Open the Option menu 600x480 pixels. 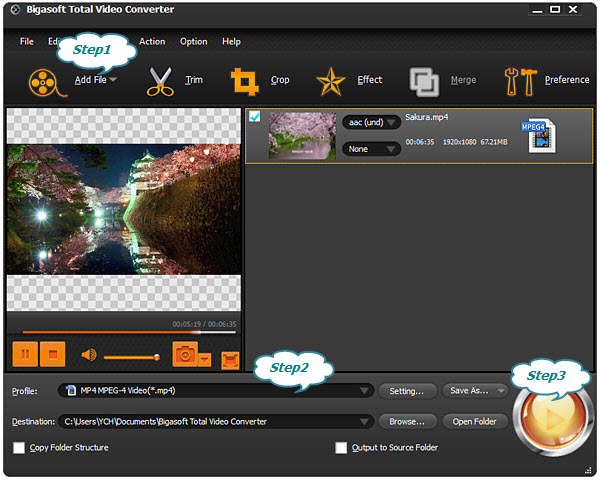tap(194, 41)
